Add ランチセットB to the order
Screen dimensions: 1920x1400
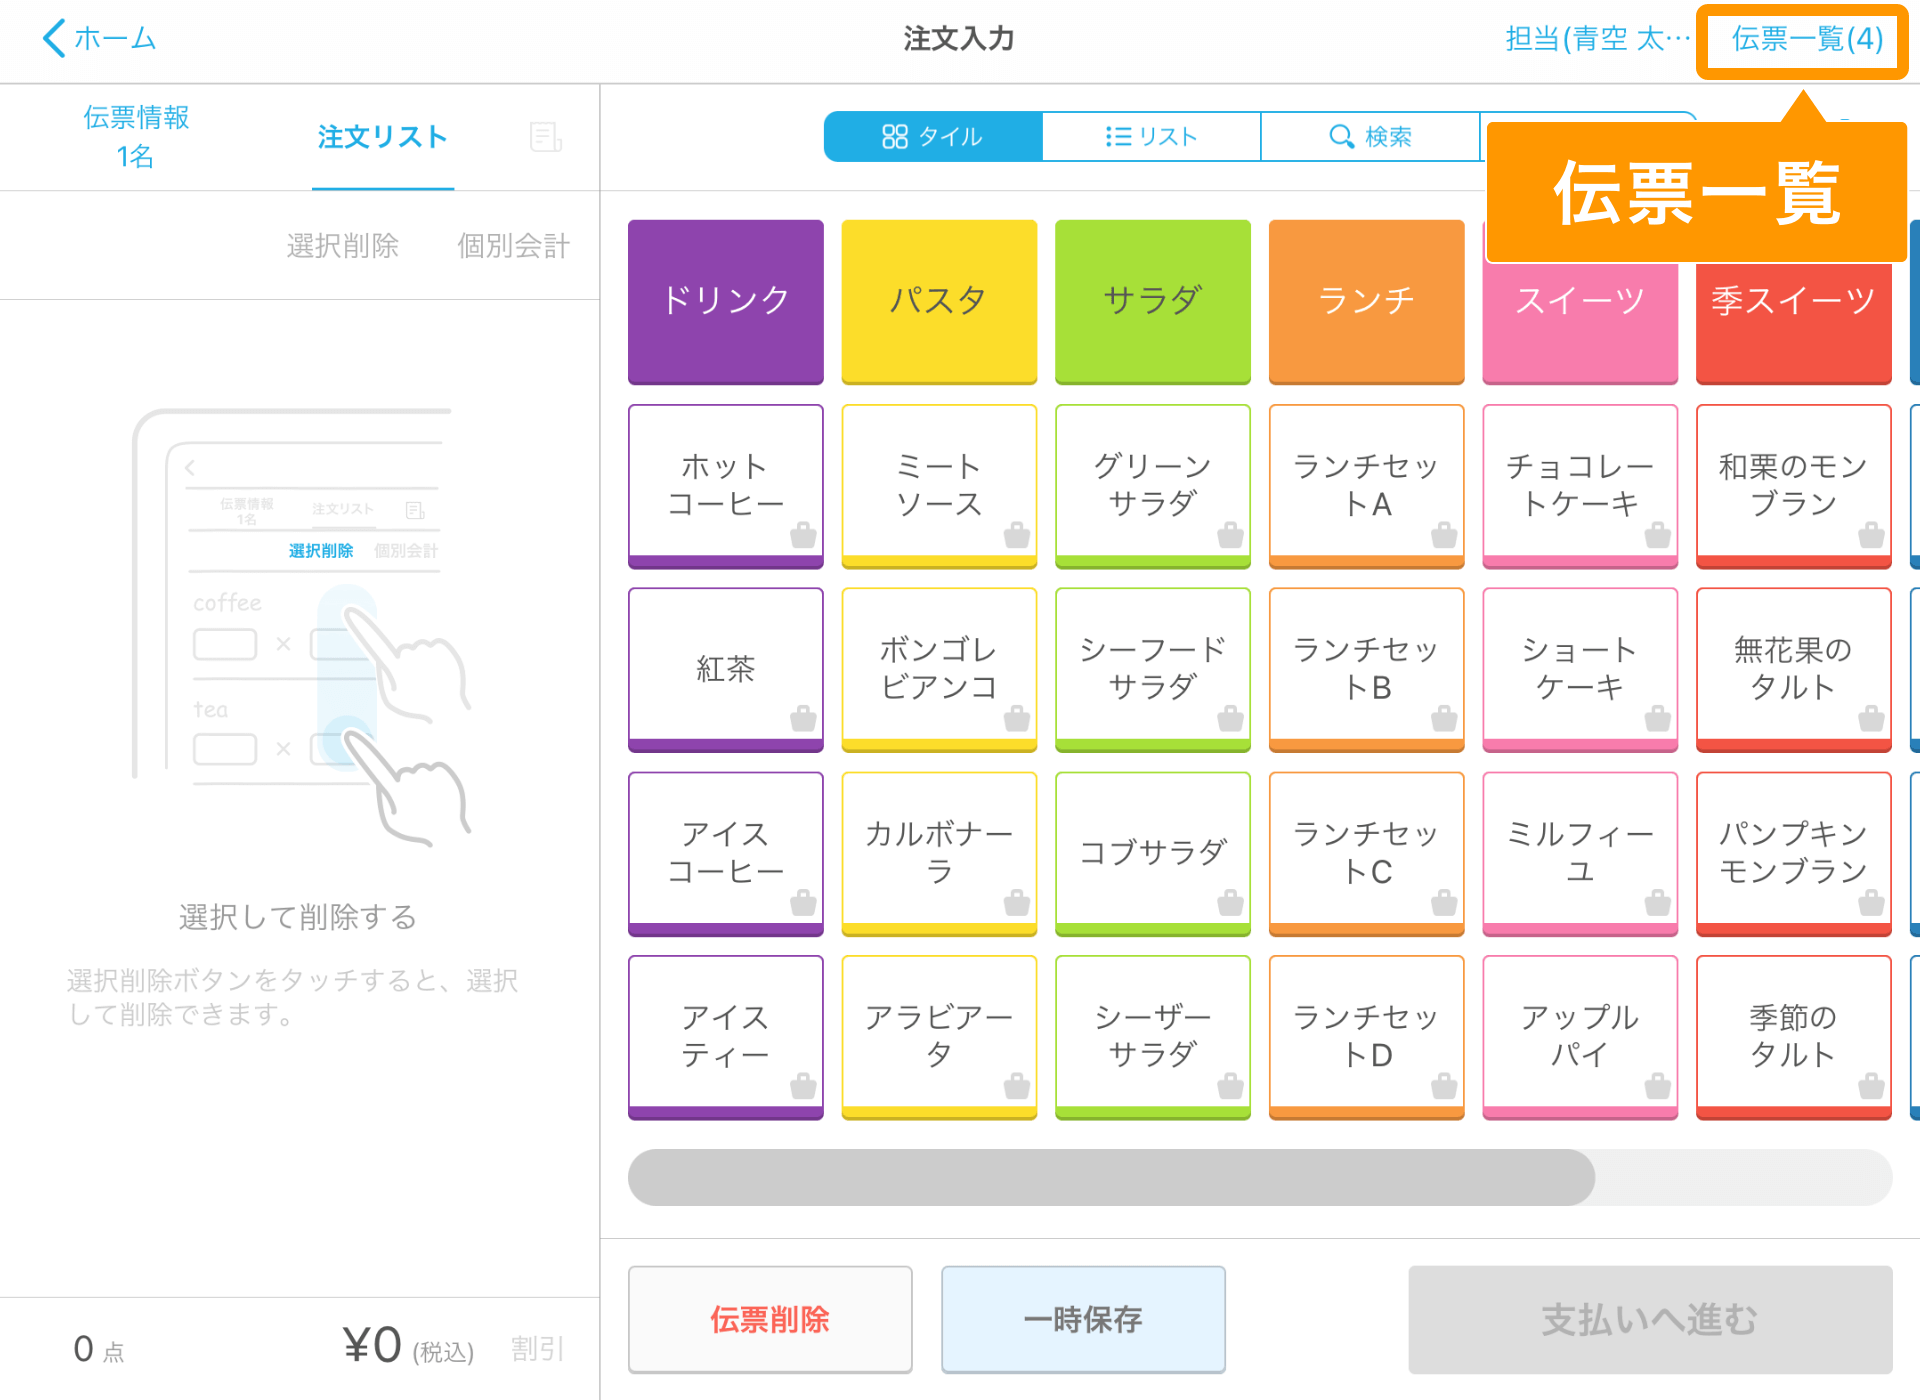[x=1366, y=669]
